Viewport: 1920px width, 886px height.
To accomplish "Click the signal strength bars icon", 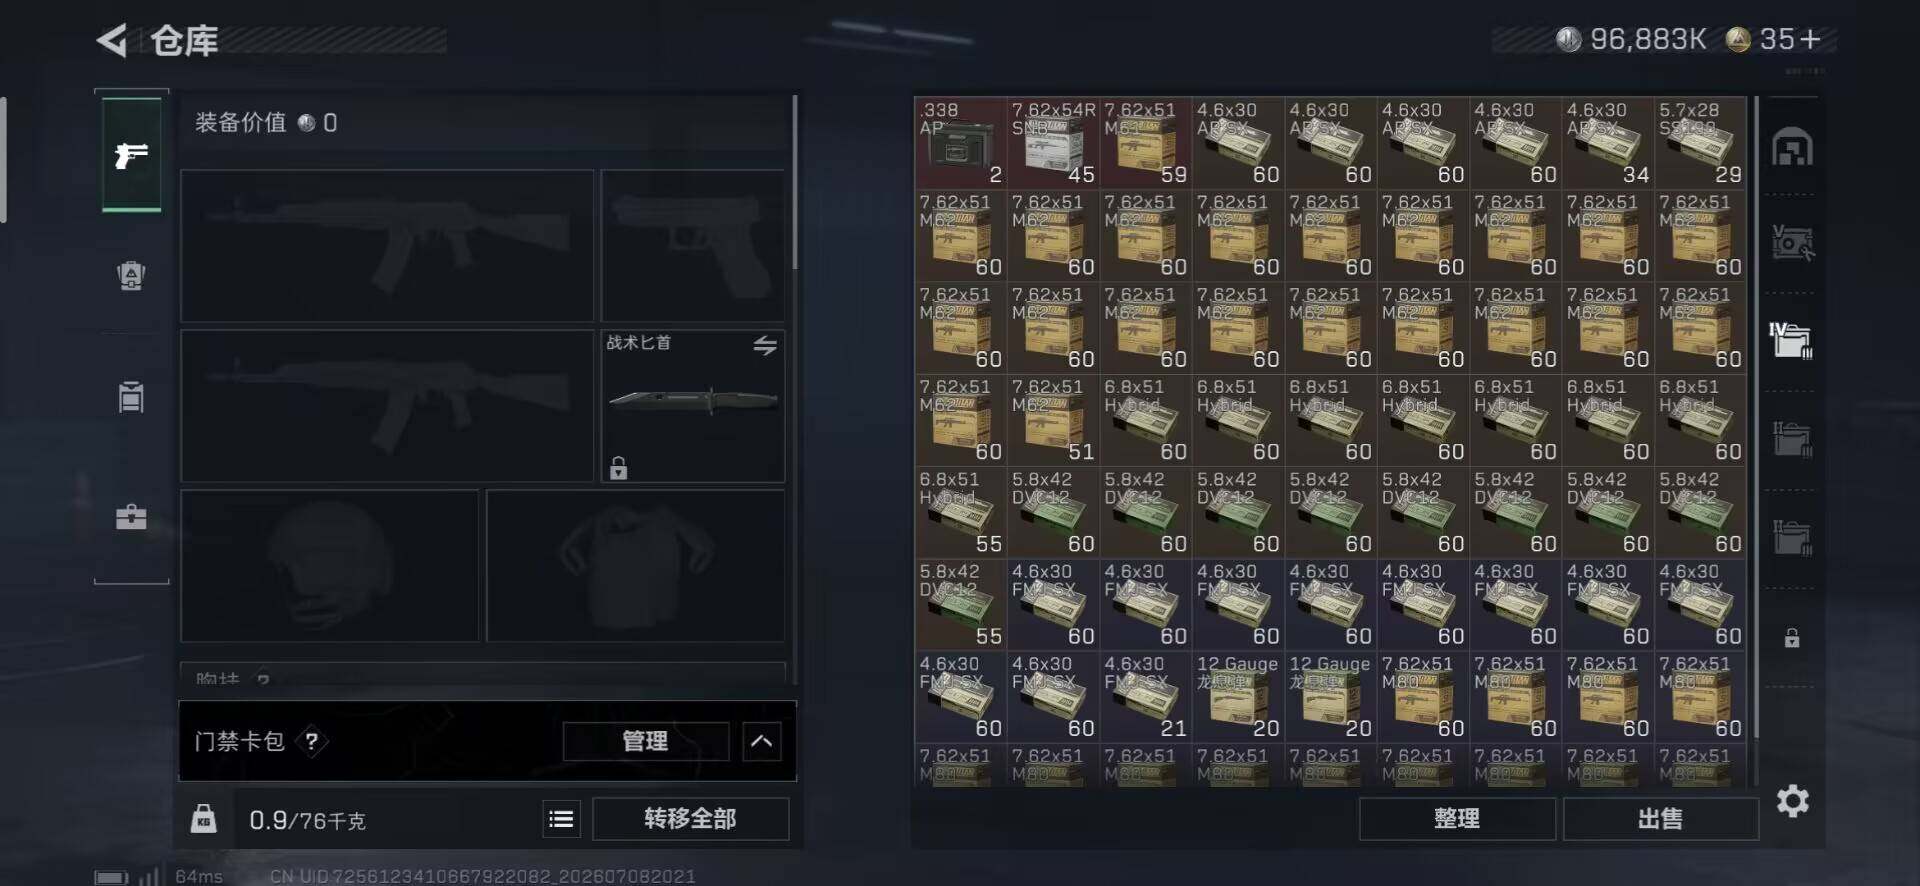I will tap(149, 876).
